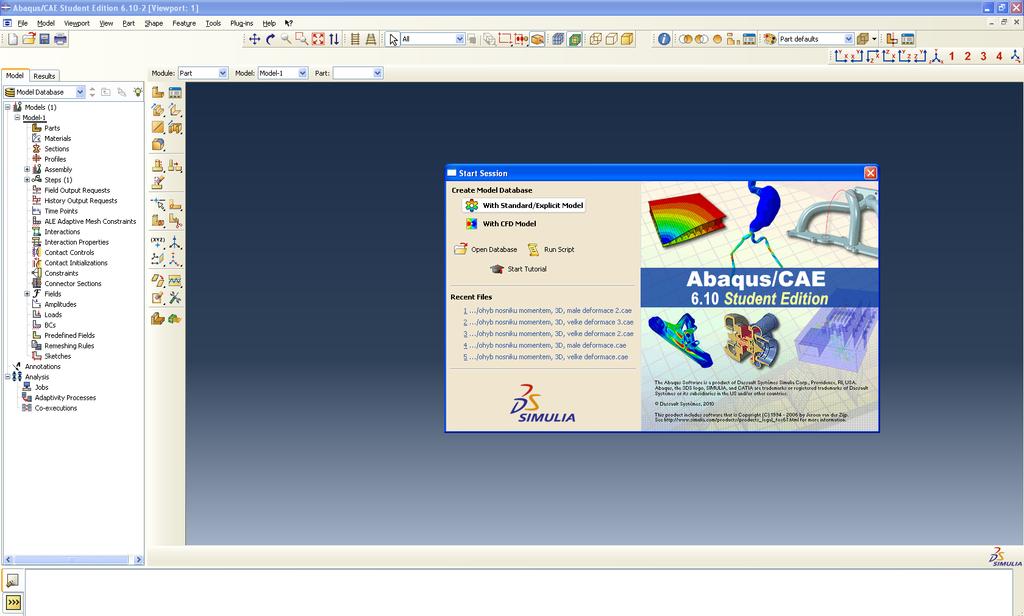Select Loads in model tree

coord(53,315)
